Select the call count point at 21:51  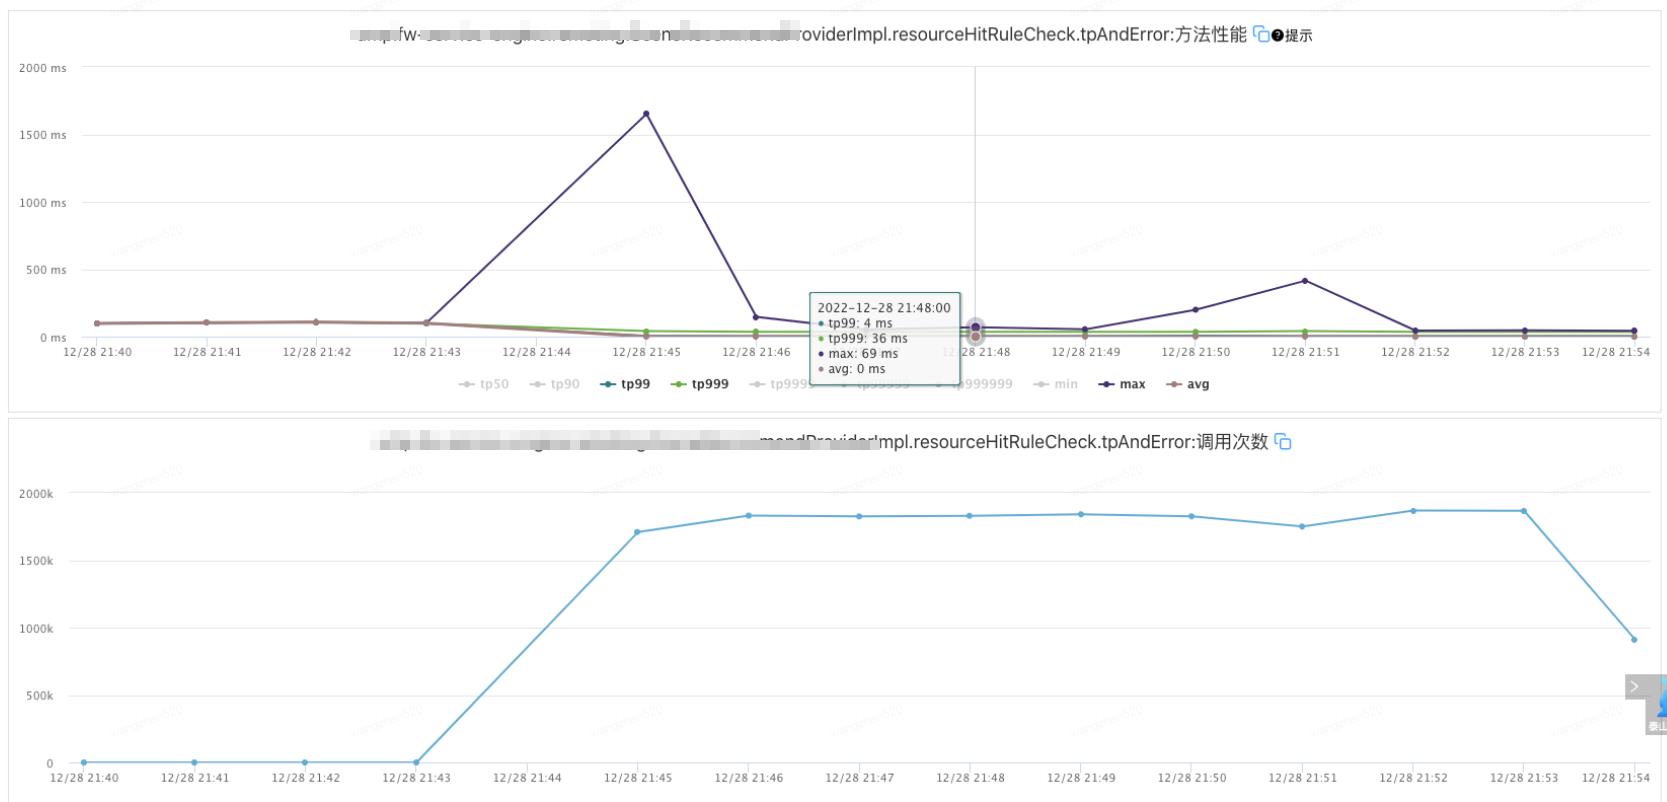(x=1302, y=527)
